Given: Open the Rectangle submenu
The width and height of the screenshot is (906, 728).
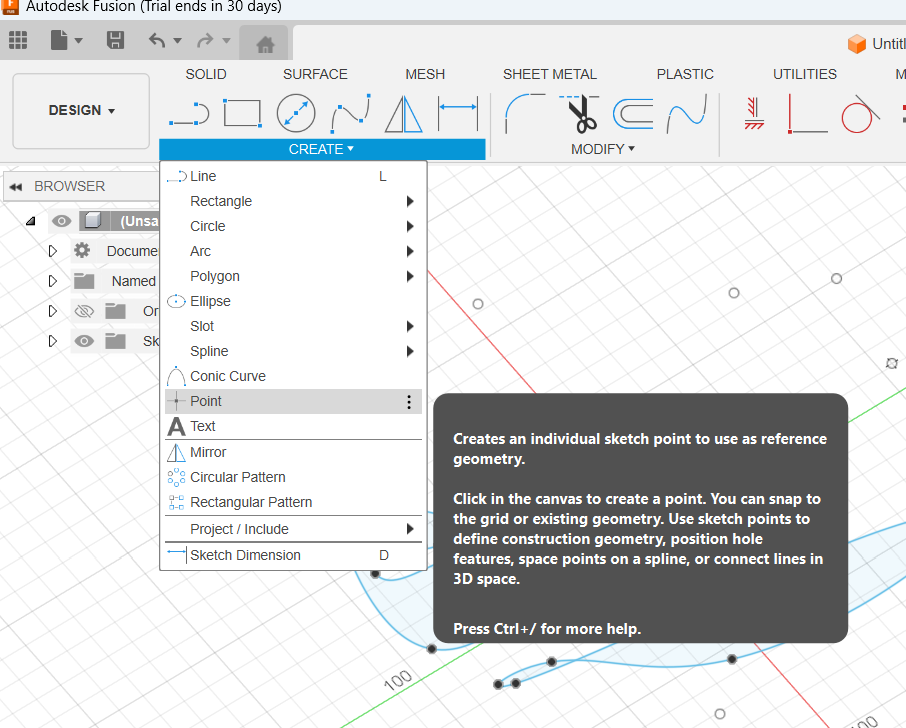Looking at the screenshot, I should click(x=294, y=201).
